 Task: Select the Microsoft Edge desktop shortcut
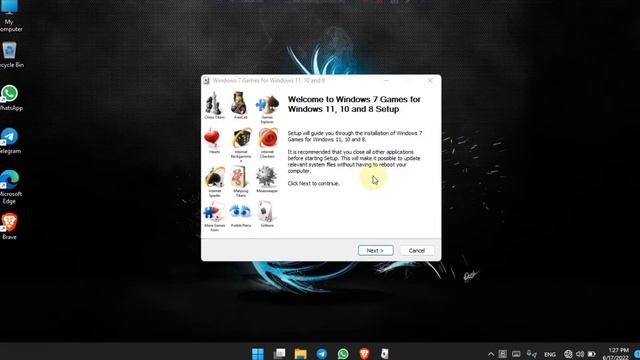tap(10, 187)
